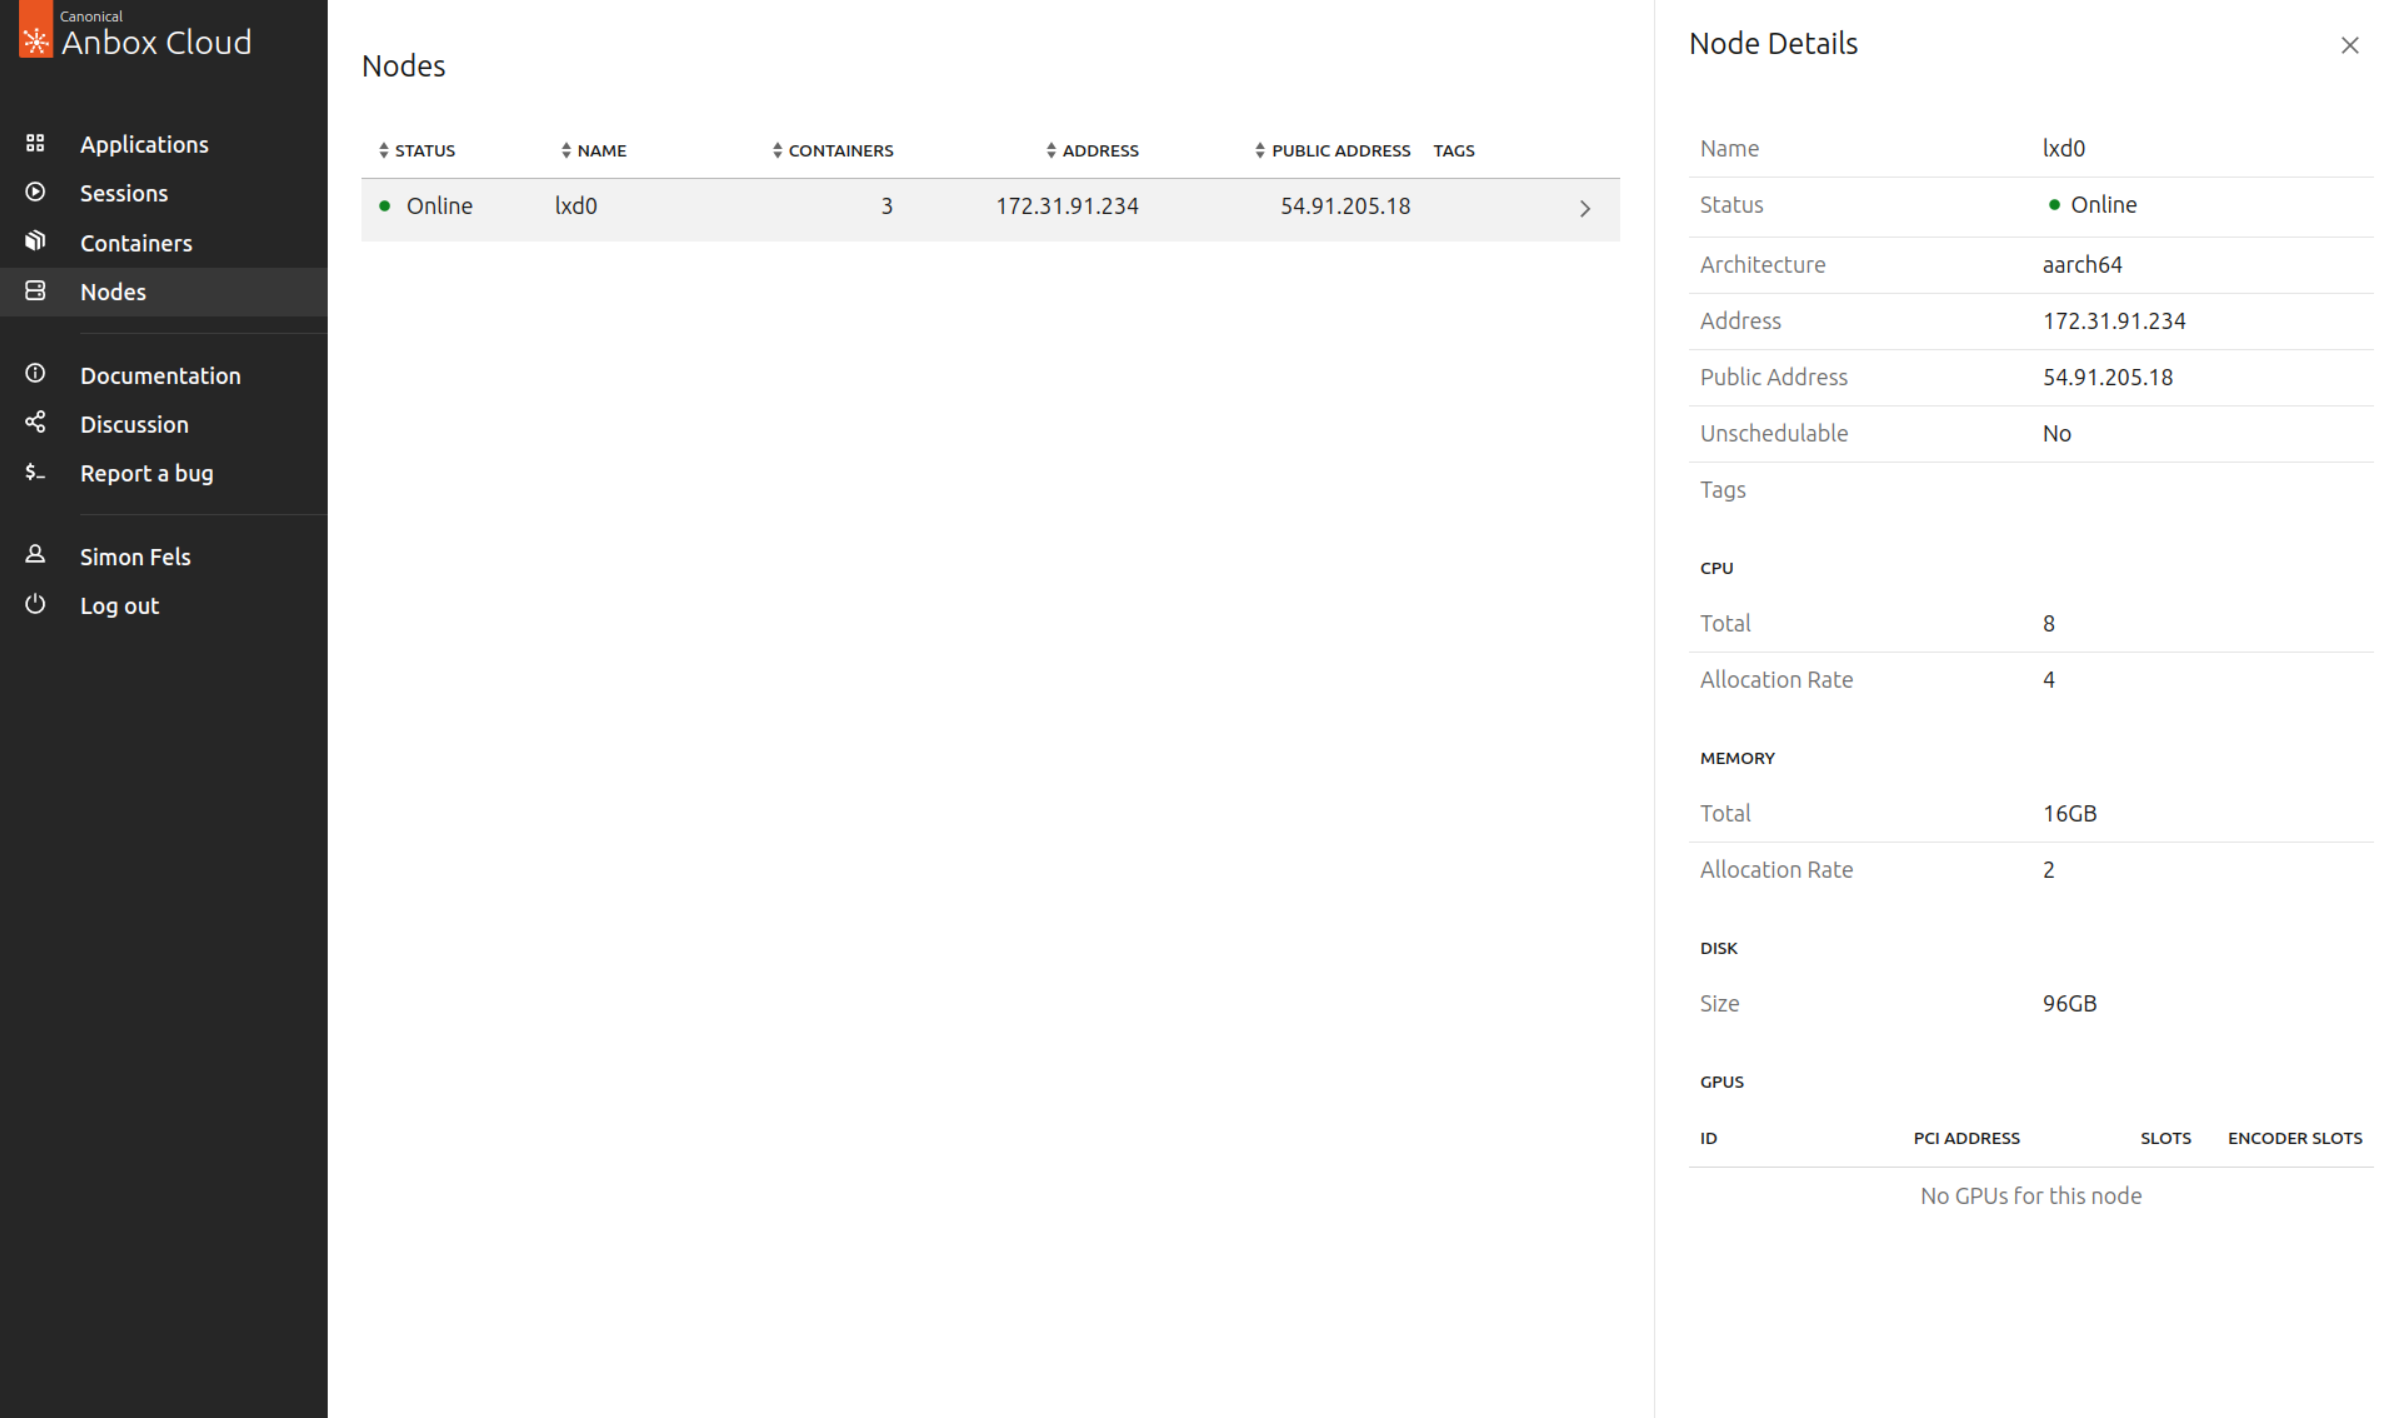The width and height of the screenshot is (2391, 1418).
Task: Open Containers via its sidebar icon
Action: [x=35, y=241]
